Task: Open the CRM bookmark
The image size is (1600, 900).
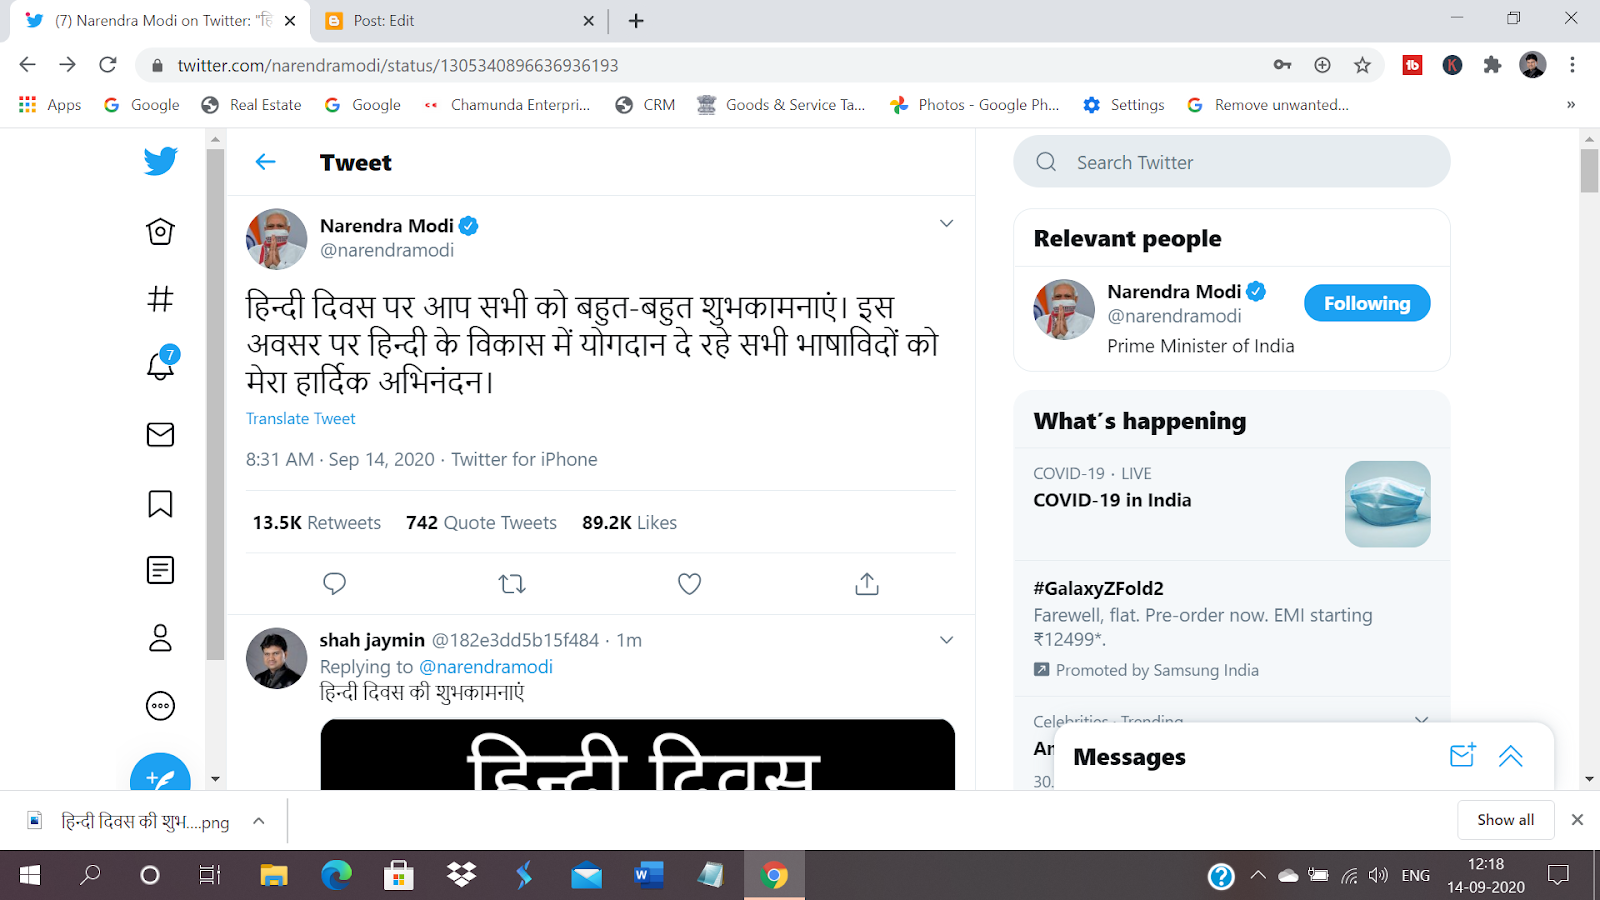Action: coord(645,105)
